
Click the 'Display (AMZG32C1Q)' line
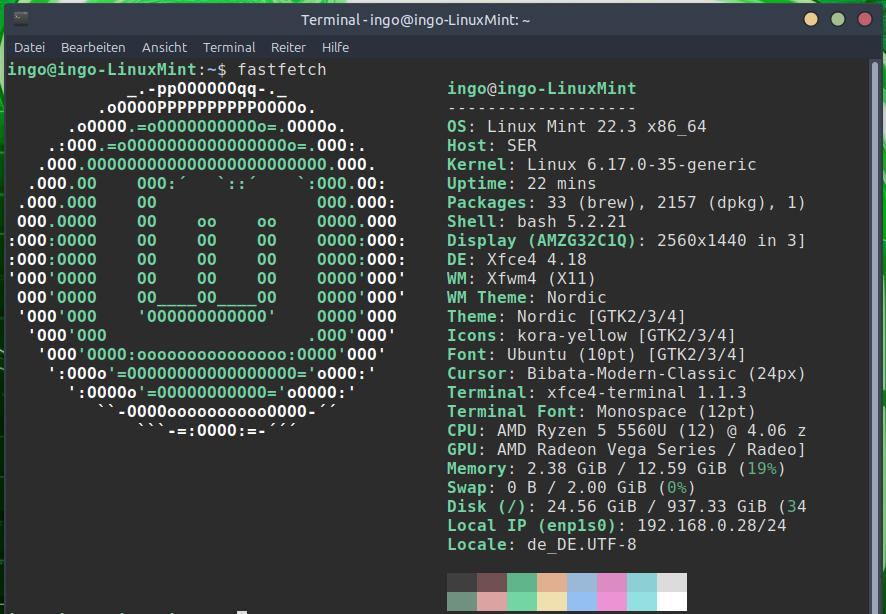[x=626, y=241]
